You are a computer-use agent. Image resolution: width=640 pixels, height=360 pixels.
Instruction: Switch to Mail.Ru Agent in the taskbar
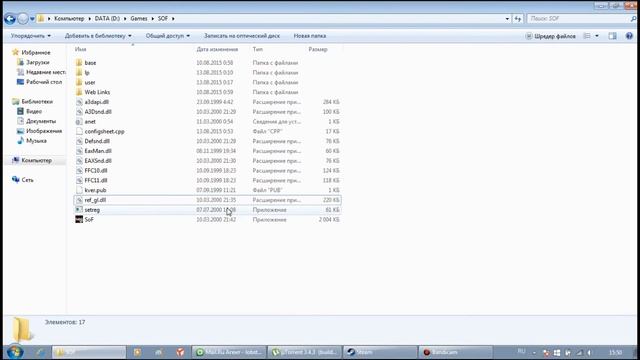click(229, 352)
